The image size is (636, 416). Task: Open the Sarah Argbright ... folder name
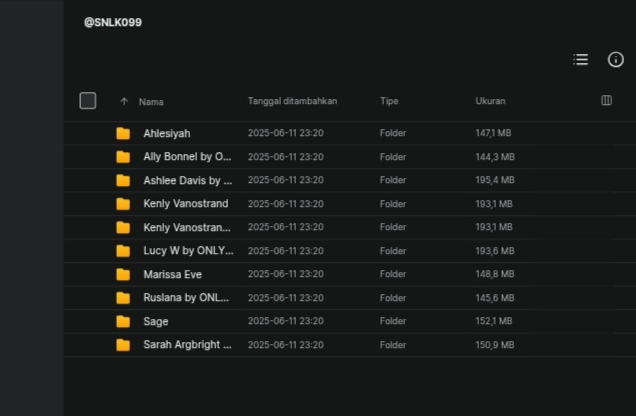click(187, 345)
